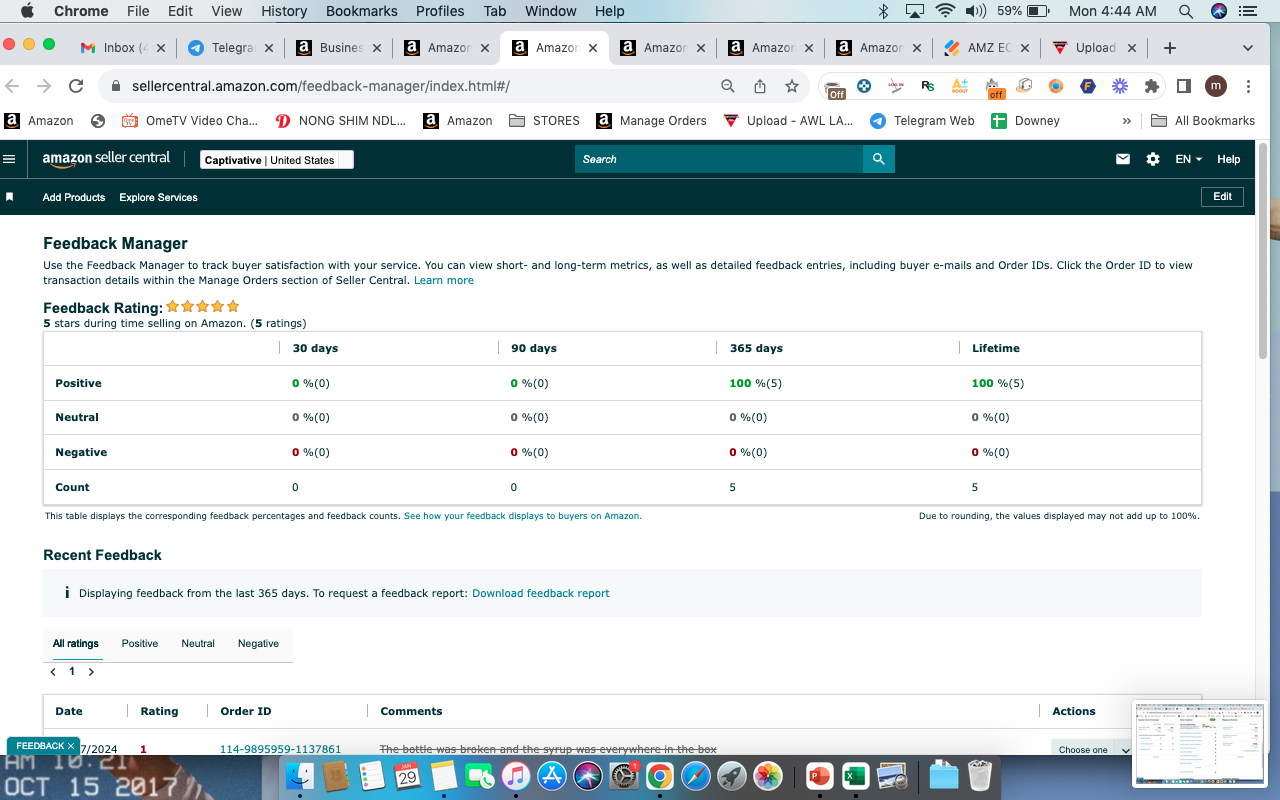Go to the next feedback page arrow

pyautogui.click(x=91, y=672)
